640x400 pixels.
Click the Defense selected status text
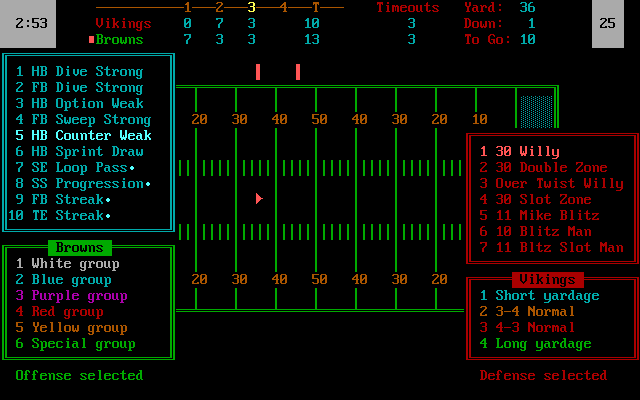(544, 376)
